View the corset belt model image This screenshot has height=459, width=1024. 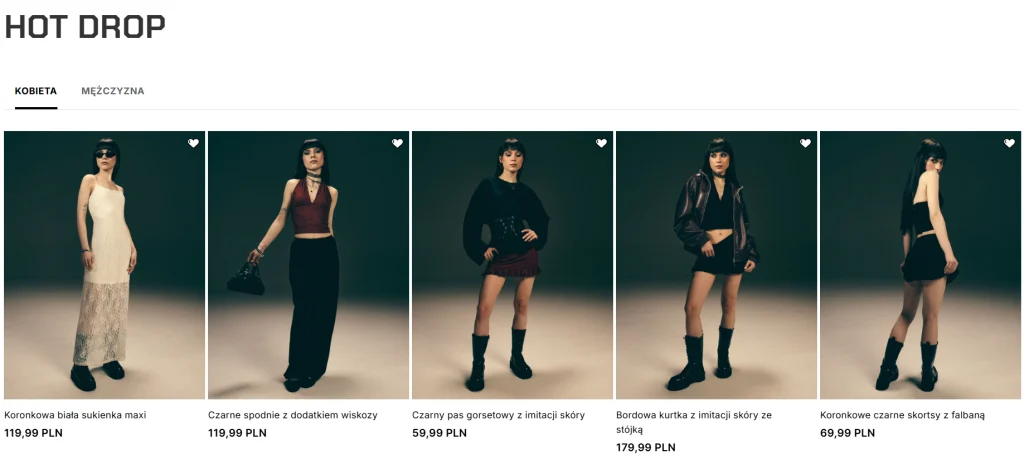[512, 265]
